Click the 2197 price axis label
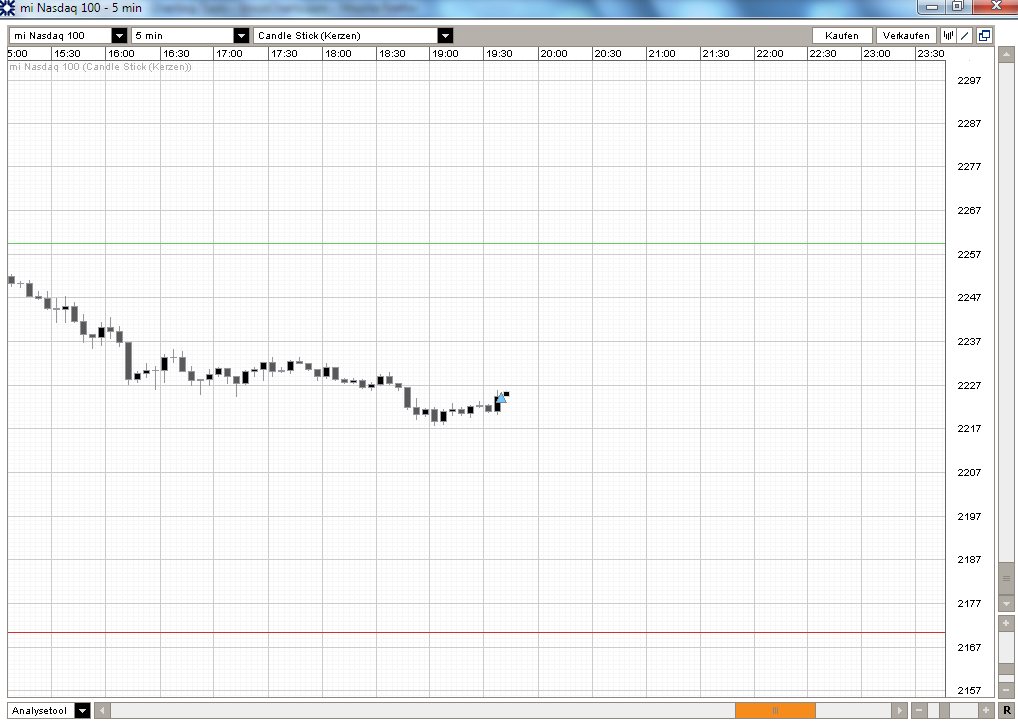The width and height of the screenshot is (1018, 724). [969, 517]
